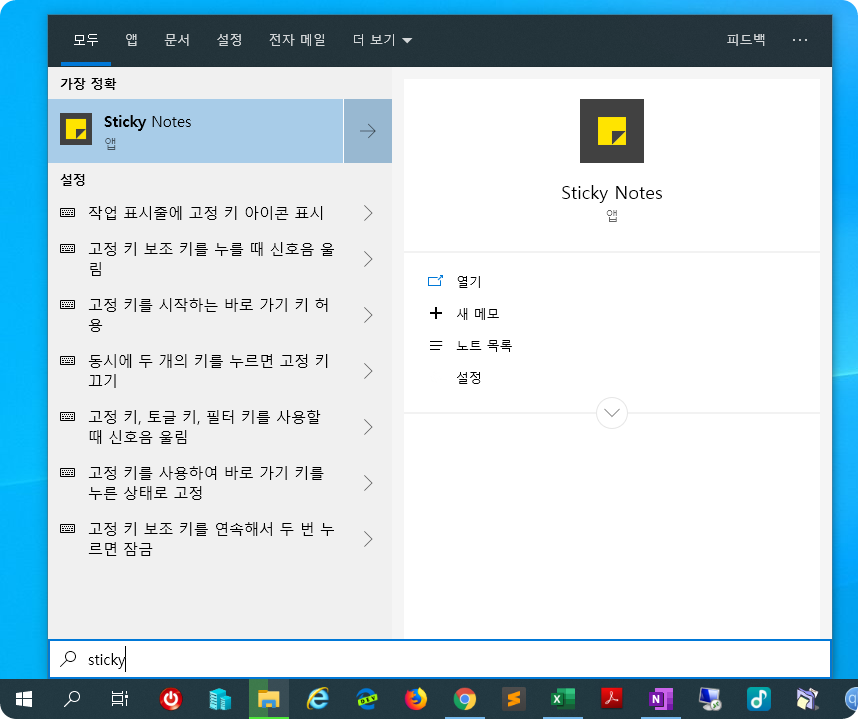
Task: Open File Explorer from taskbar
Action: click(269, 699)
